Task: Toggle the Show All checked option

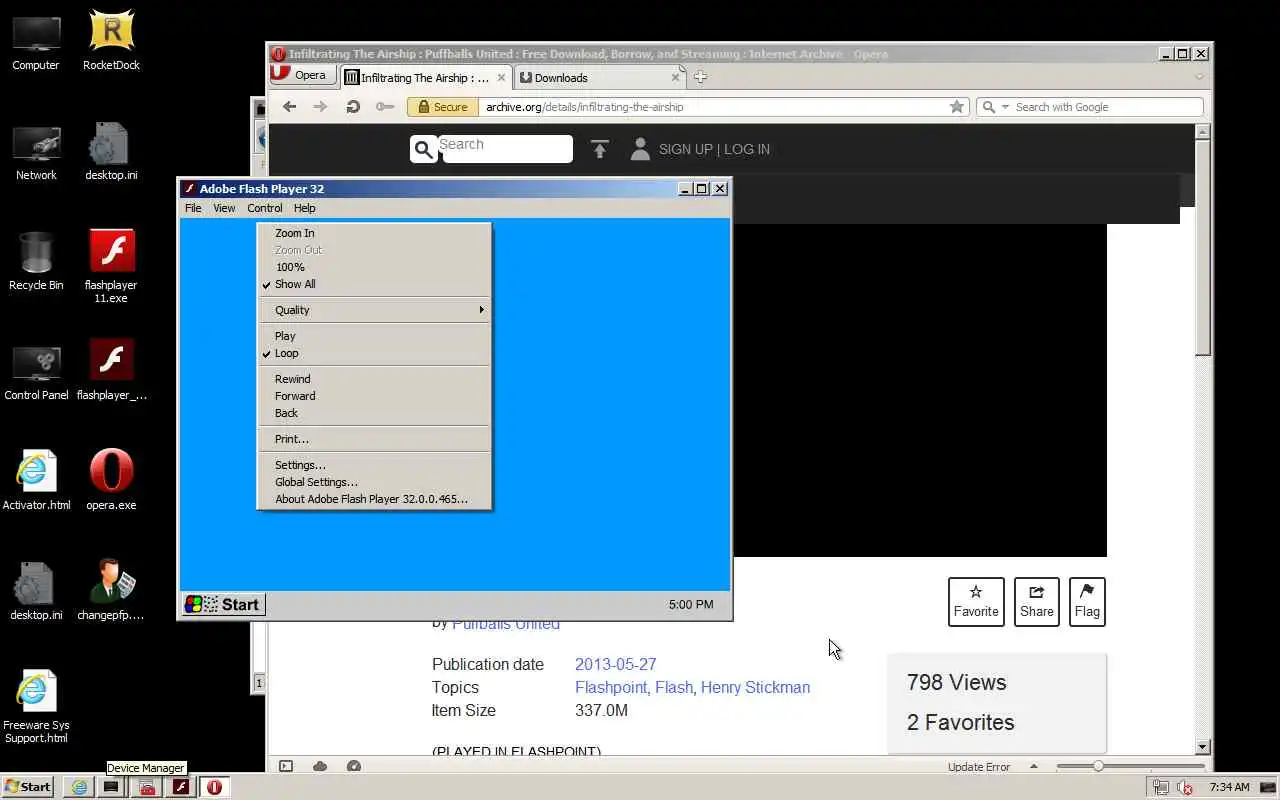Action: (x=373, y=284)
